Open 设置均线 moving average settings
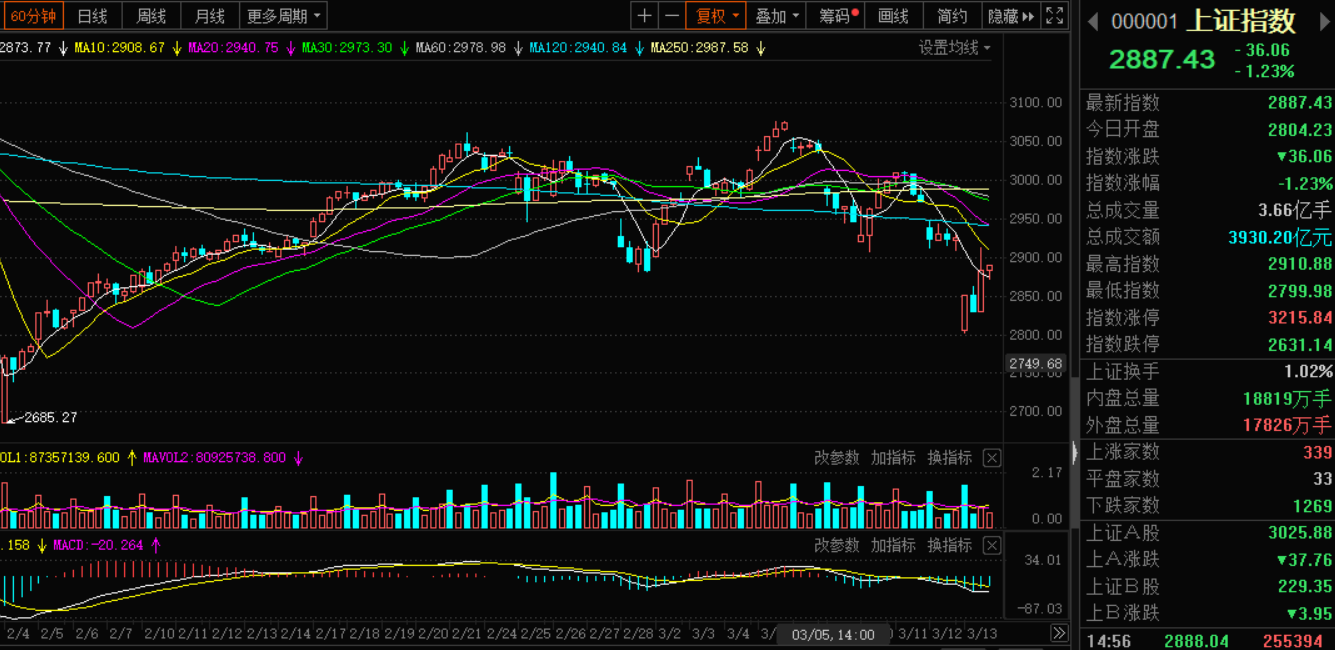 point(955,48)
